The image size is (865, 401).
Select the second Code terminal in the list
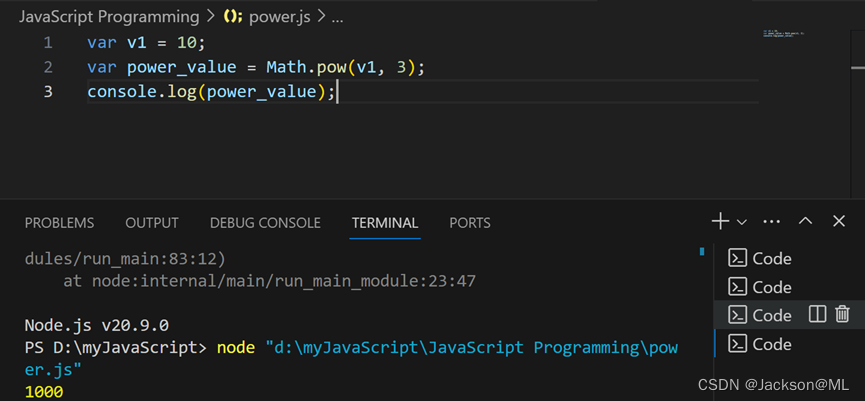click(771, 287)
